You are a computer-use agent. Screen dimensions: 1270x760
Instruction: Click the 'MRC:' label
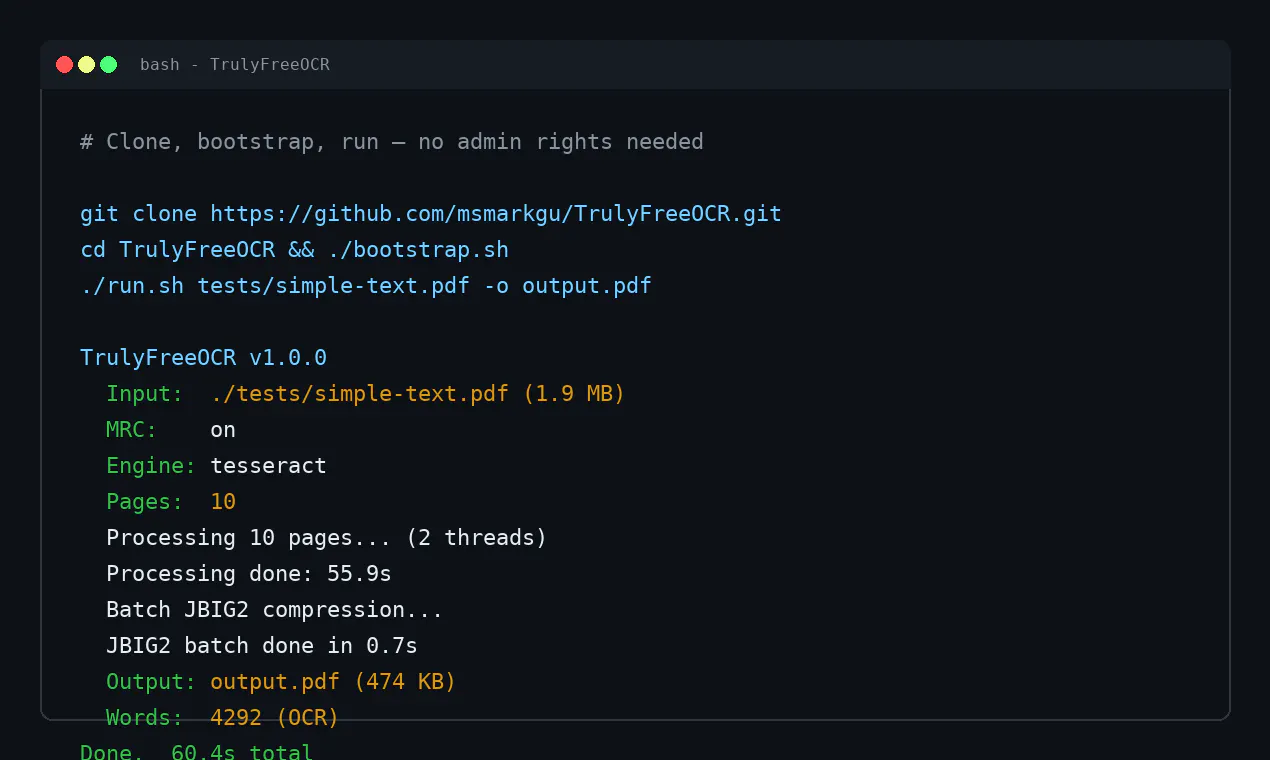[x=132, y=430]
